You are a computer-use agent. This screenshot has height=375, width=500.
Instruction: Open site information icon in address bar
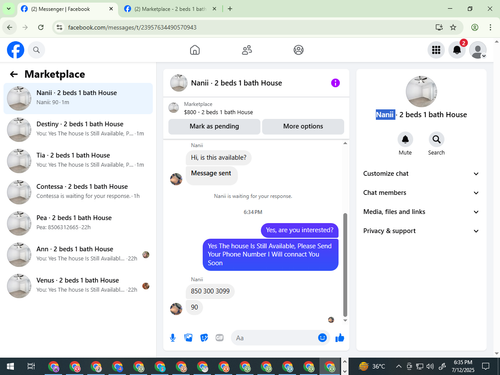pos(59,27)
